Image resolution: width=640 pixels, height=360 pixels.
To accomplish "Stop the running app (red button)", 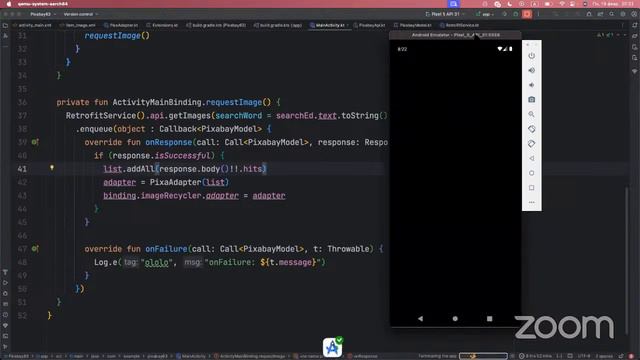I will 527,14.
